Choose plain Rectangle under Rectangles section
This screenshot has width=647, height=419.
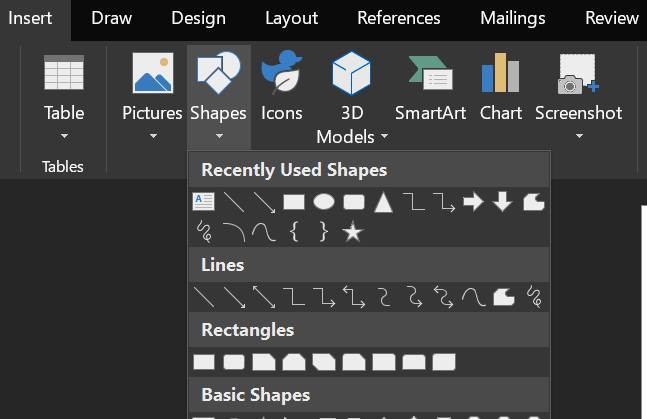(204, 362)
